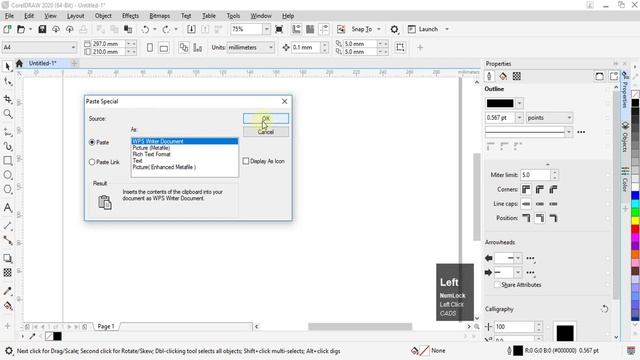This screenshot has width=640, height=360.
Task: Open outline width 0.567 pt dropdown
Action: click(520, 118)
